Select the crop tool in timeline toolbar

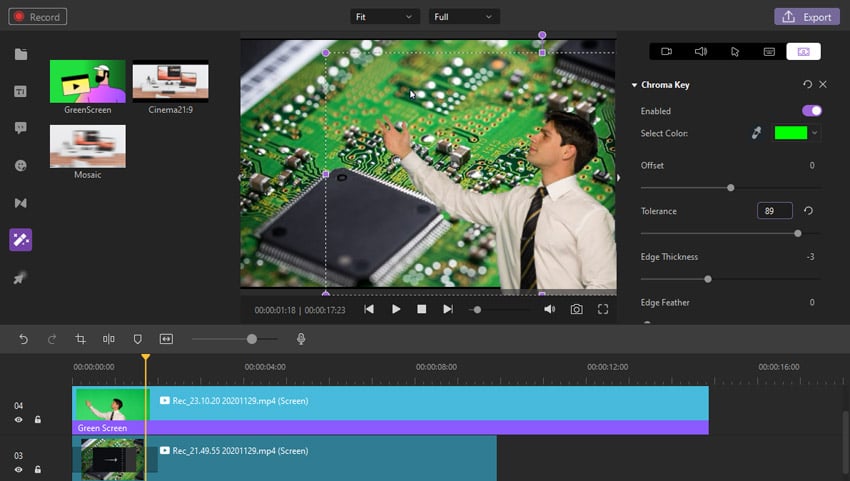click(80, 339)
